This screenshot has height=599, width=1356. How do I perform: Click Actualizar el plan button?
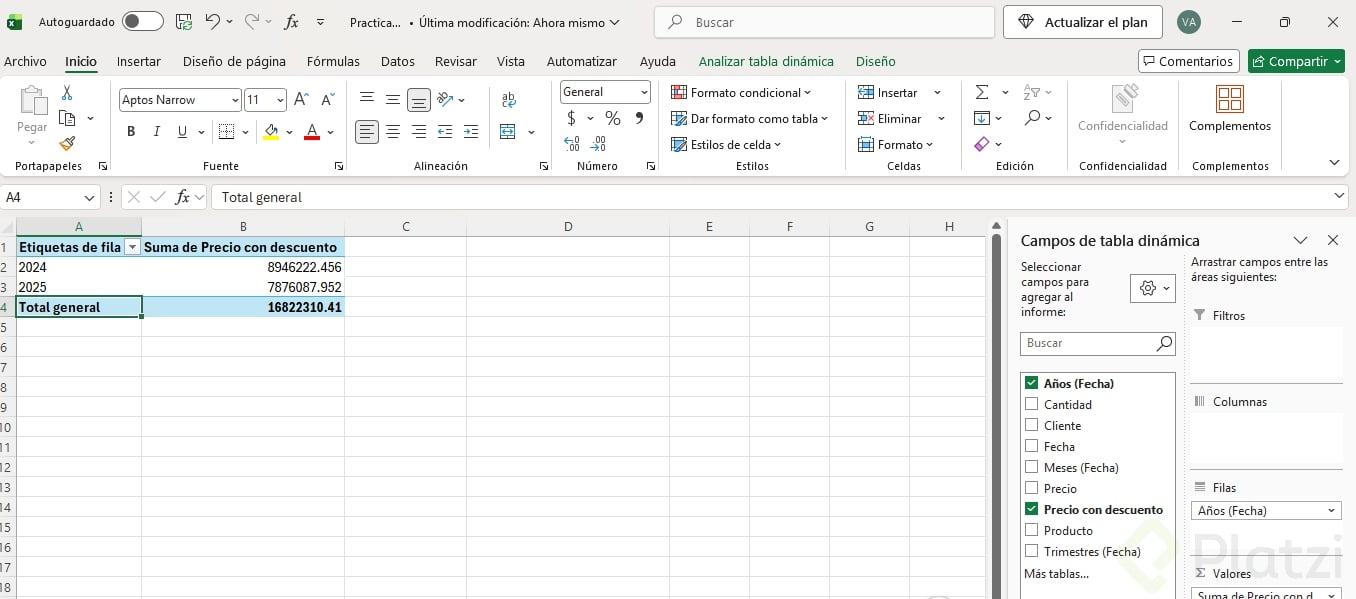(x=1083, y=22)
